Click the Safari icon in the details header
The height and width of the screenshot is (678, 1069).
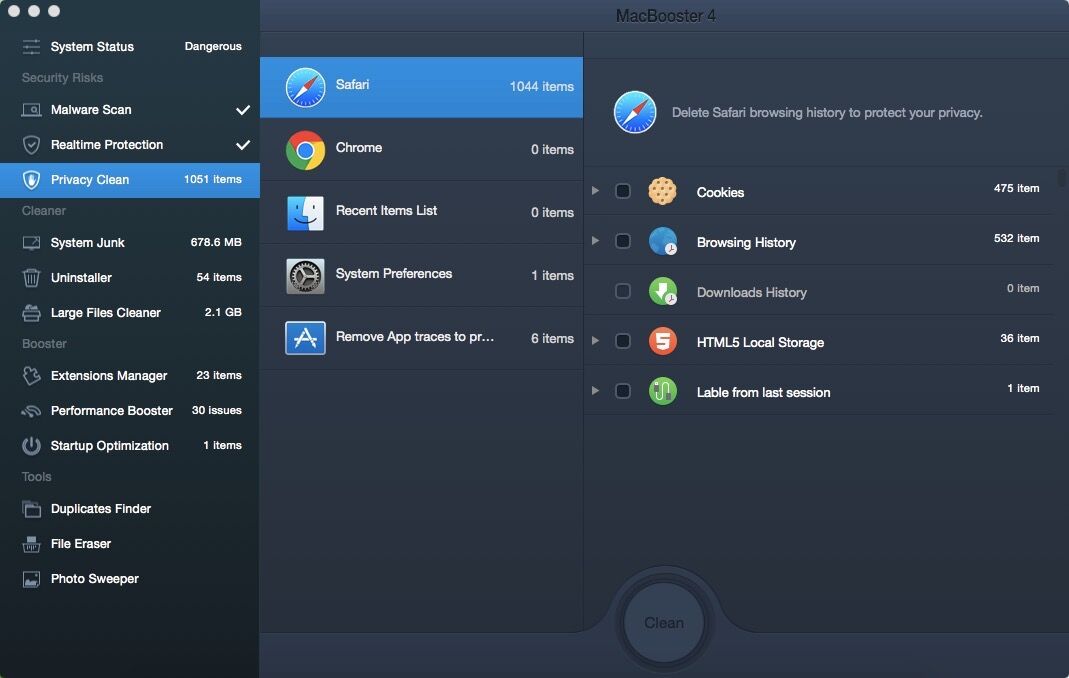coord(635,112)
